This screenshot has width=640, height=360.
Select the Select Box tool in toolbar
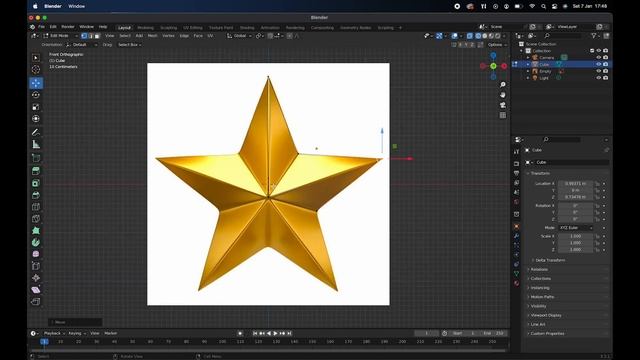click(x=36, y=58)
